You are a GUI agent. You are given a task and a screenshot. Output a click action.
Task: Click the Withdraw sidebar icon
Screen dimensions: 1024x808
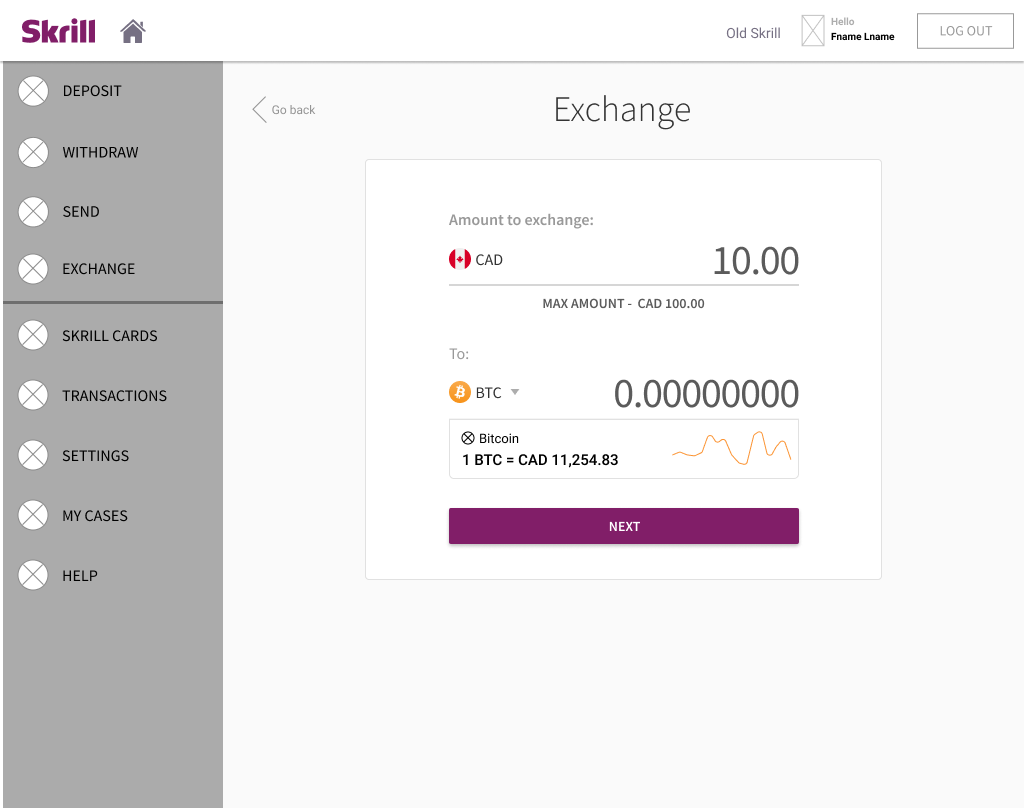point(33,152)
